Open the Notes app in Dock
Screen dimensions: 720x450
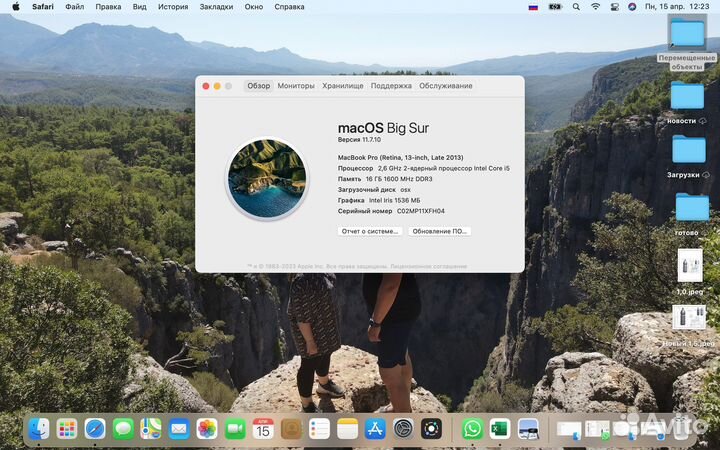(347, 429)
